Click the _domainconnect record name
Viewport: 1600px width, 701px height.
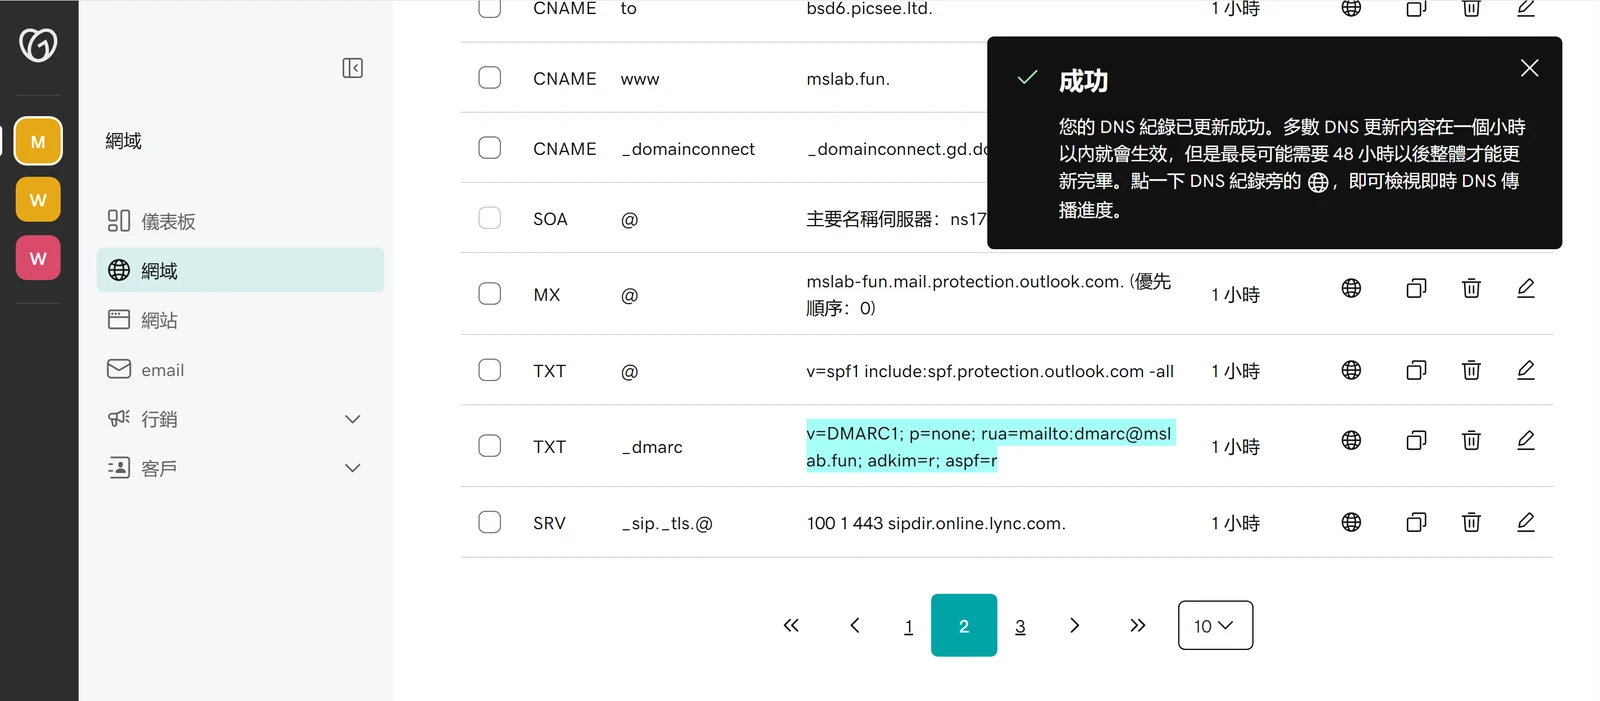click(x=688, y=149)
